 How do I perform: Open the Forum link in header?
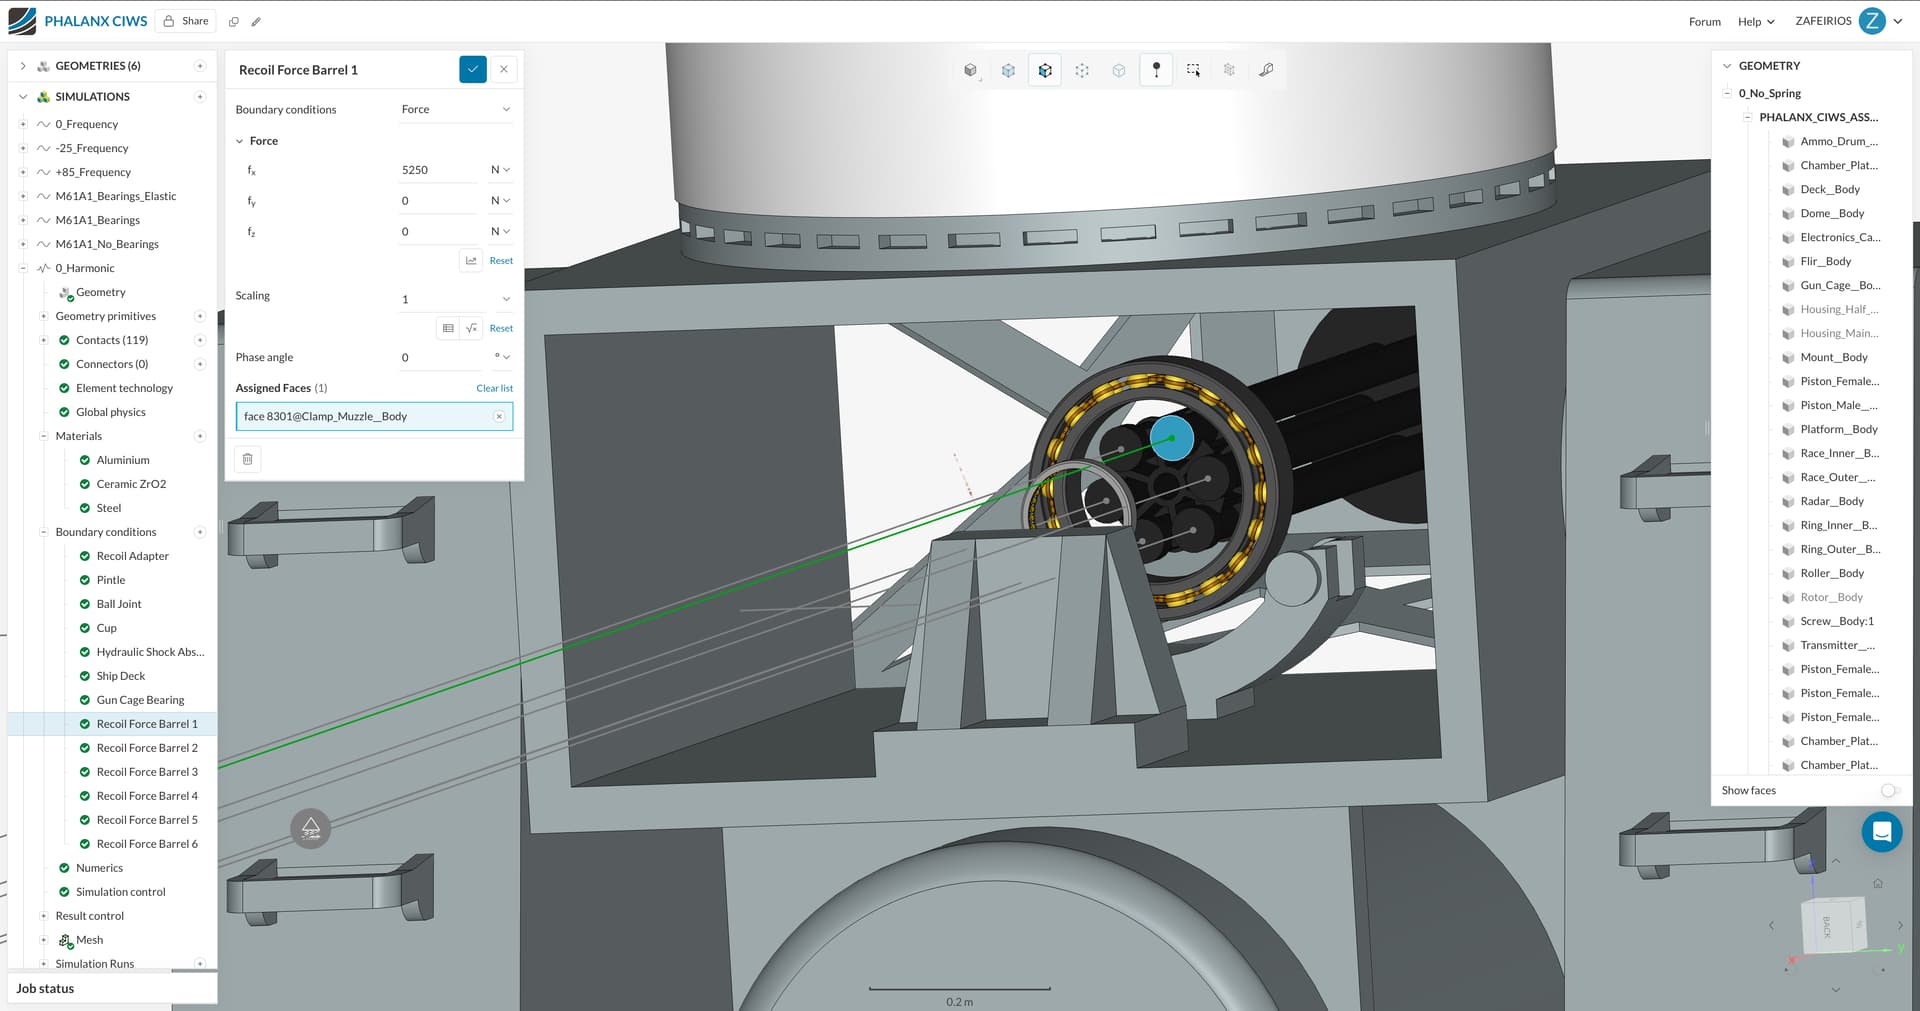1704,21
